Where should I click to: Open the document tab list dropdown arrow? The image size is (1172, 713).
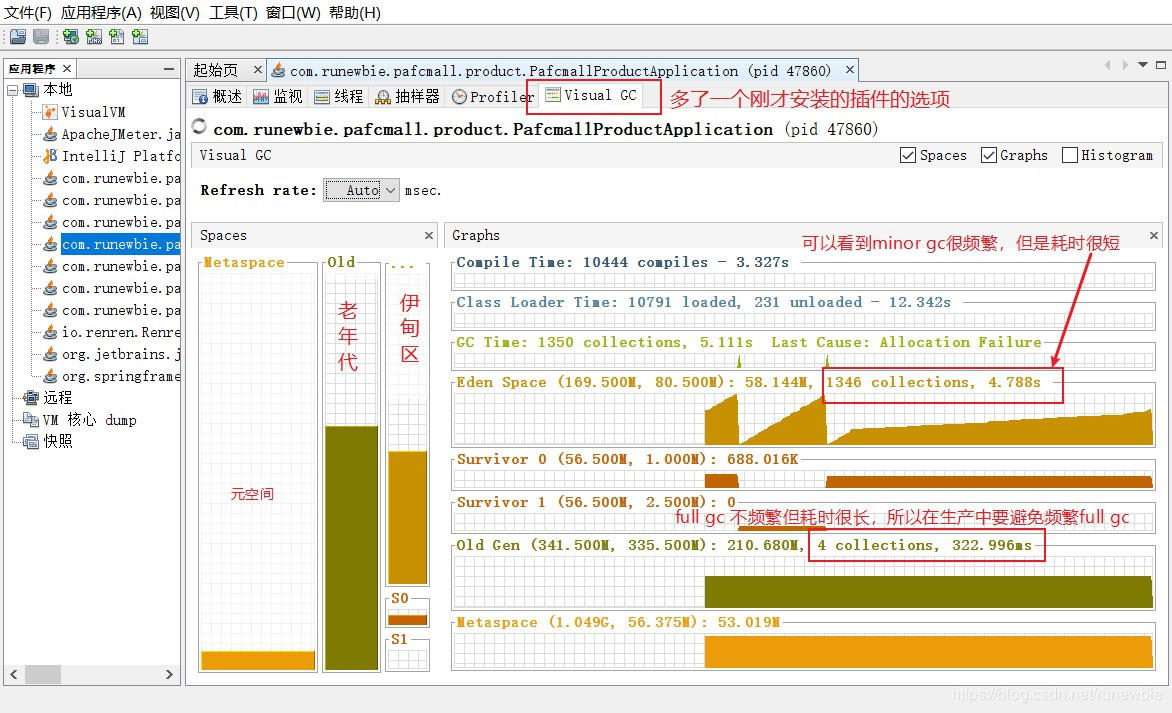(1143, 65)
